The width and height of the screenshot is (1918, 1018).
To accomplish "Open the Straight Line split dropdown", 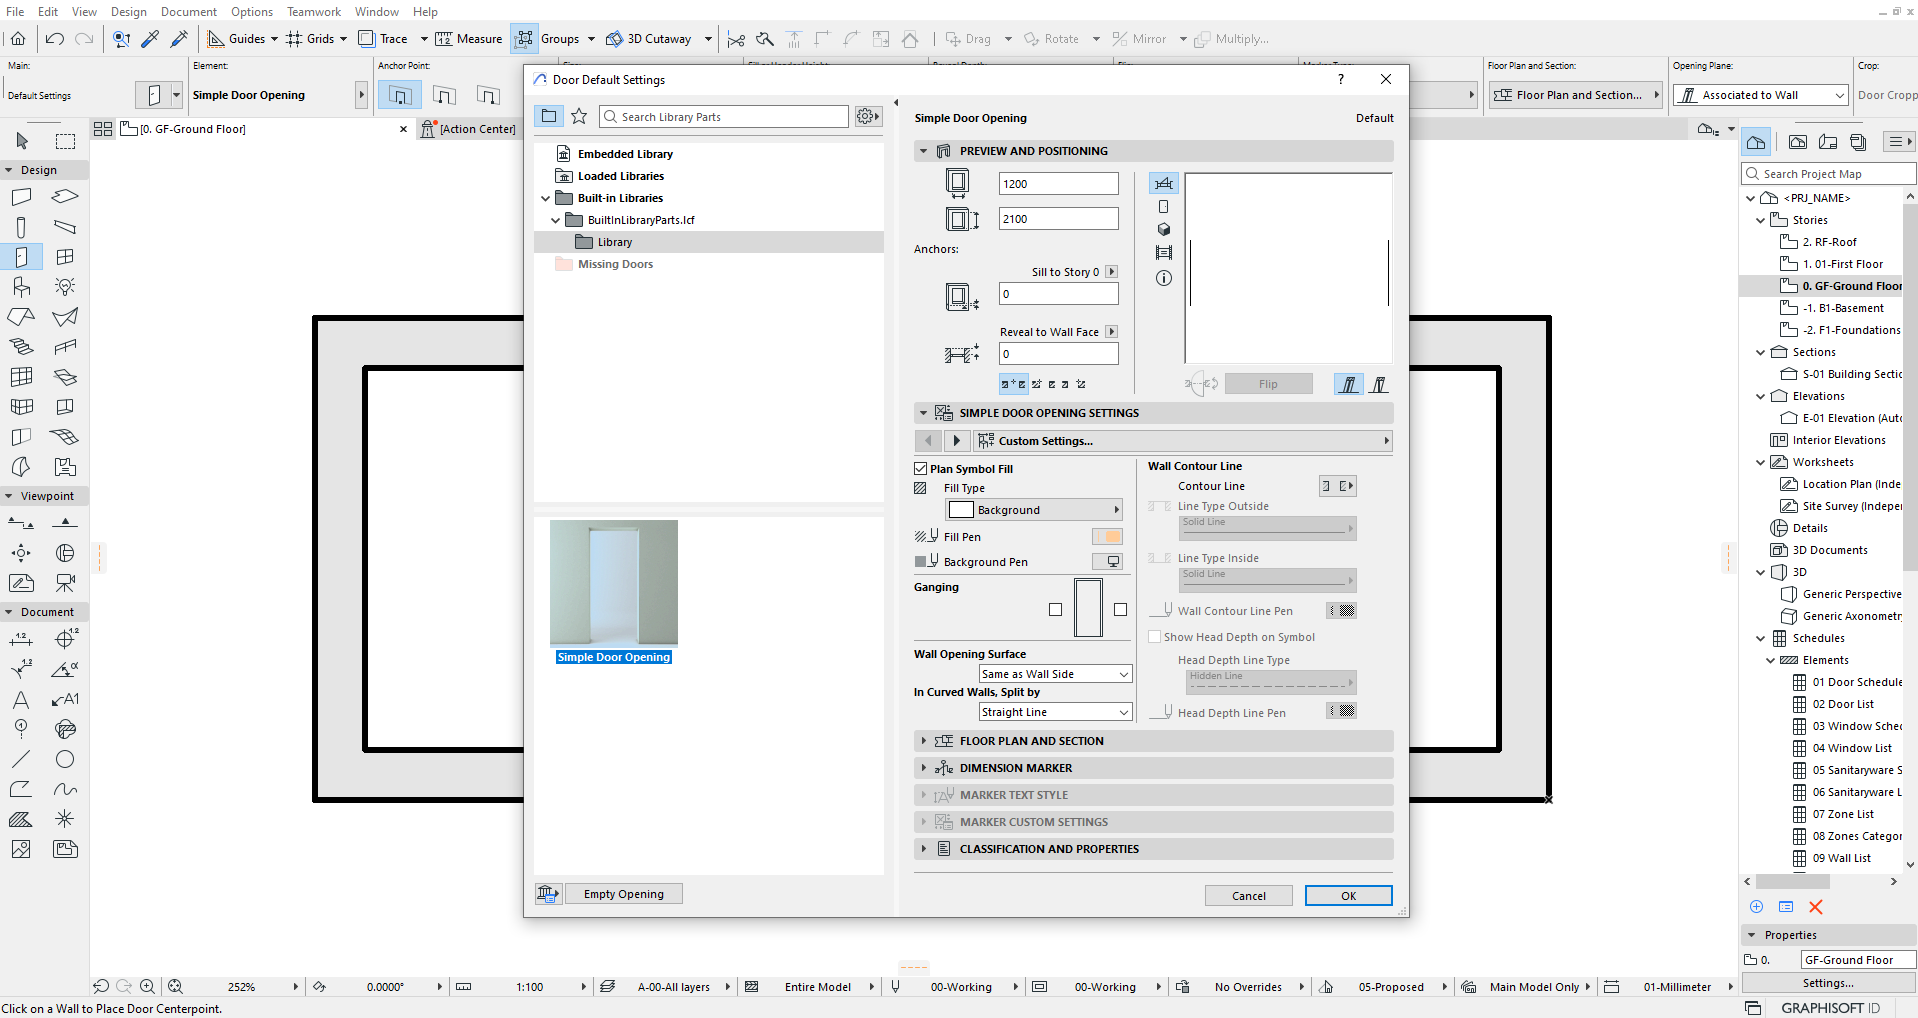I will [1055, 712].
